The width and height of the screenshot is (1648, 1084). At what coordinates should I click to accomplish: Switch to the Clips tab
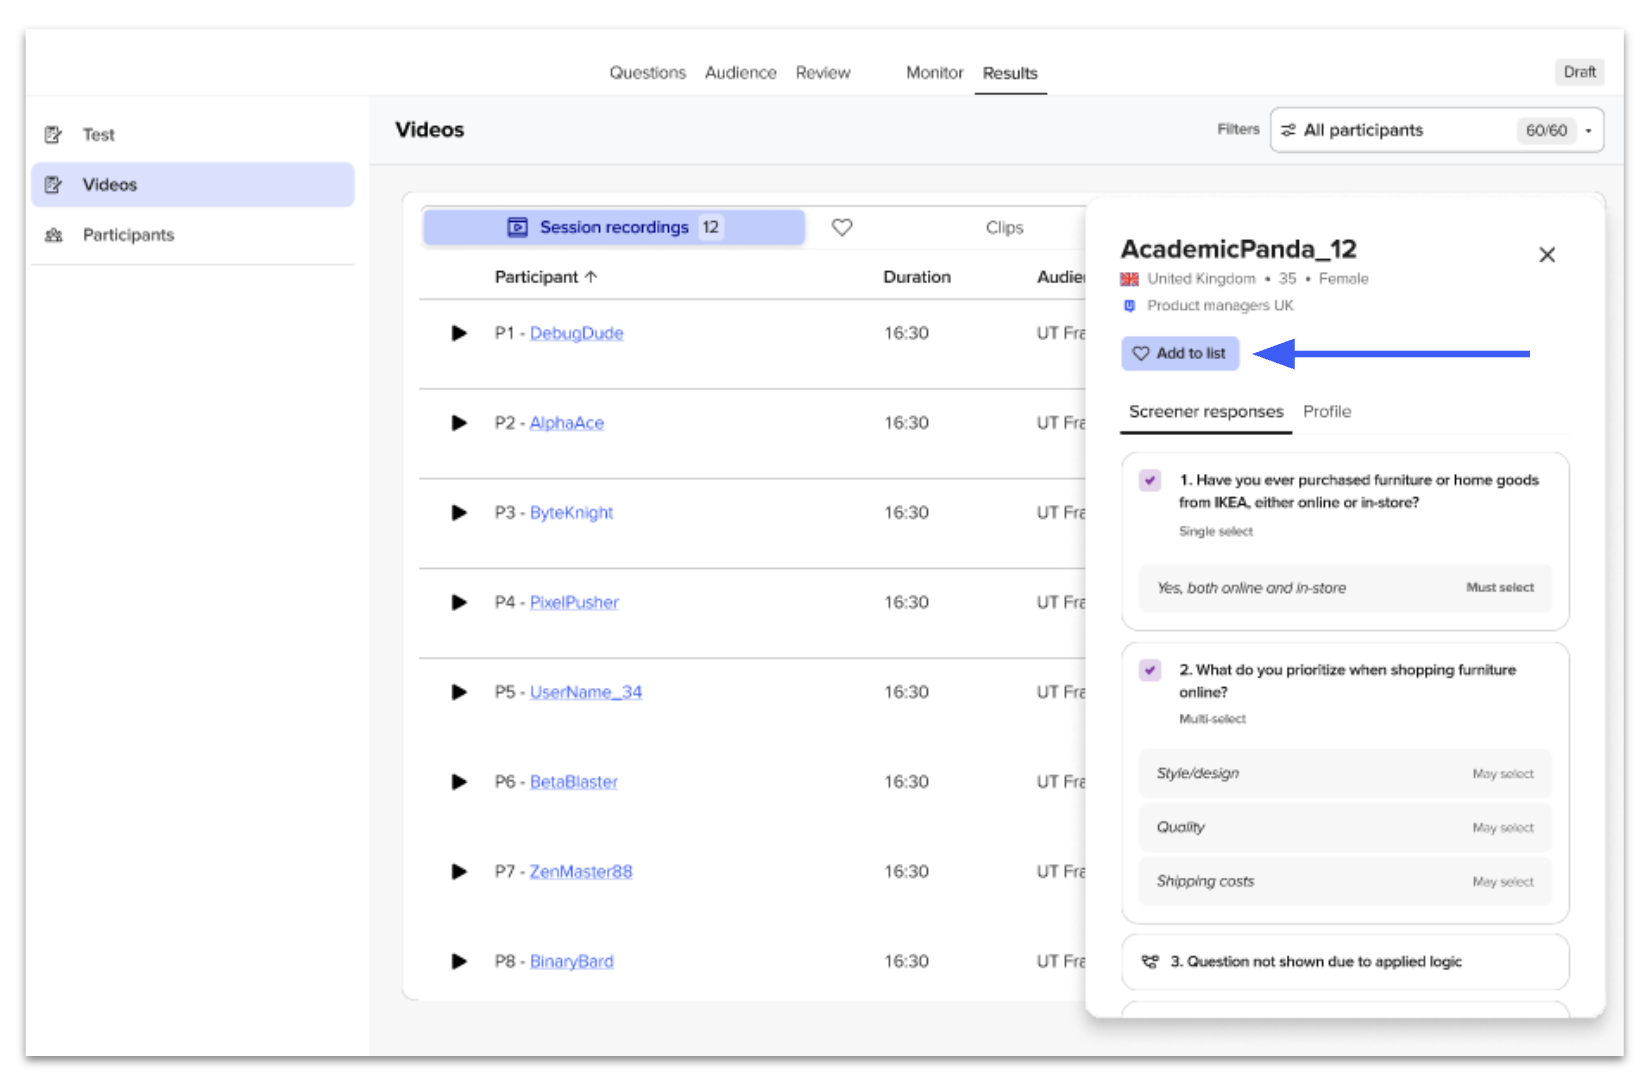pos(1004,227)
